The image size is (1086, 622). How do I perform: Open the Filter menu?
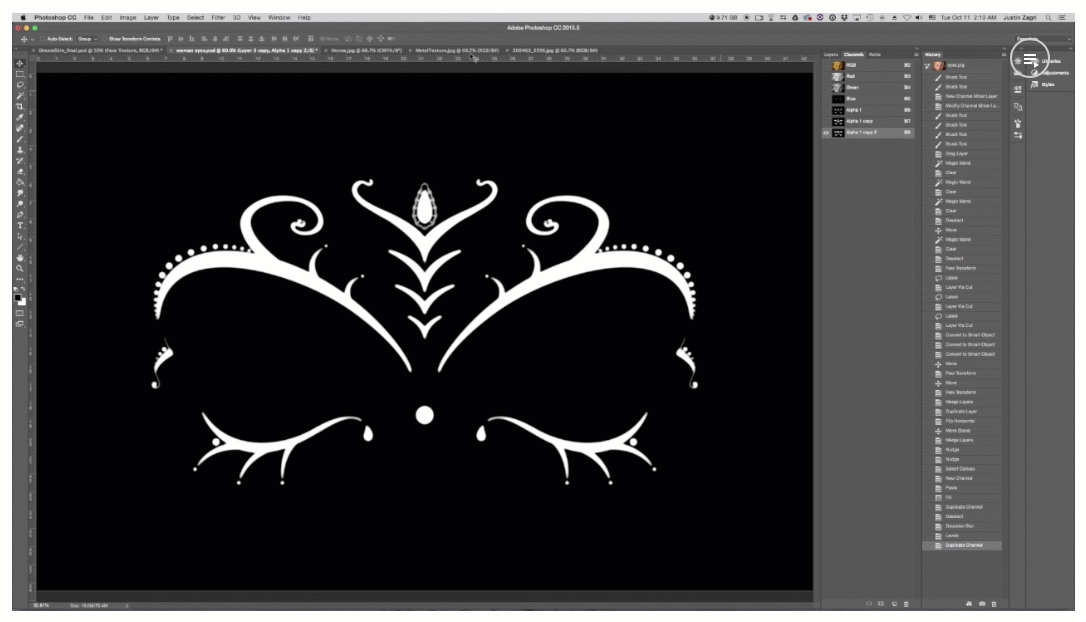218,17
